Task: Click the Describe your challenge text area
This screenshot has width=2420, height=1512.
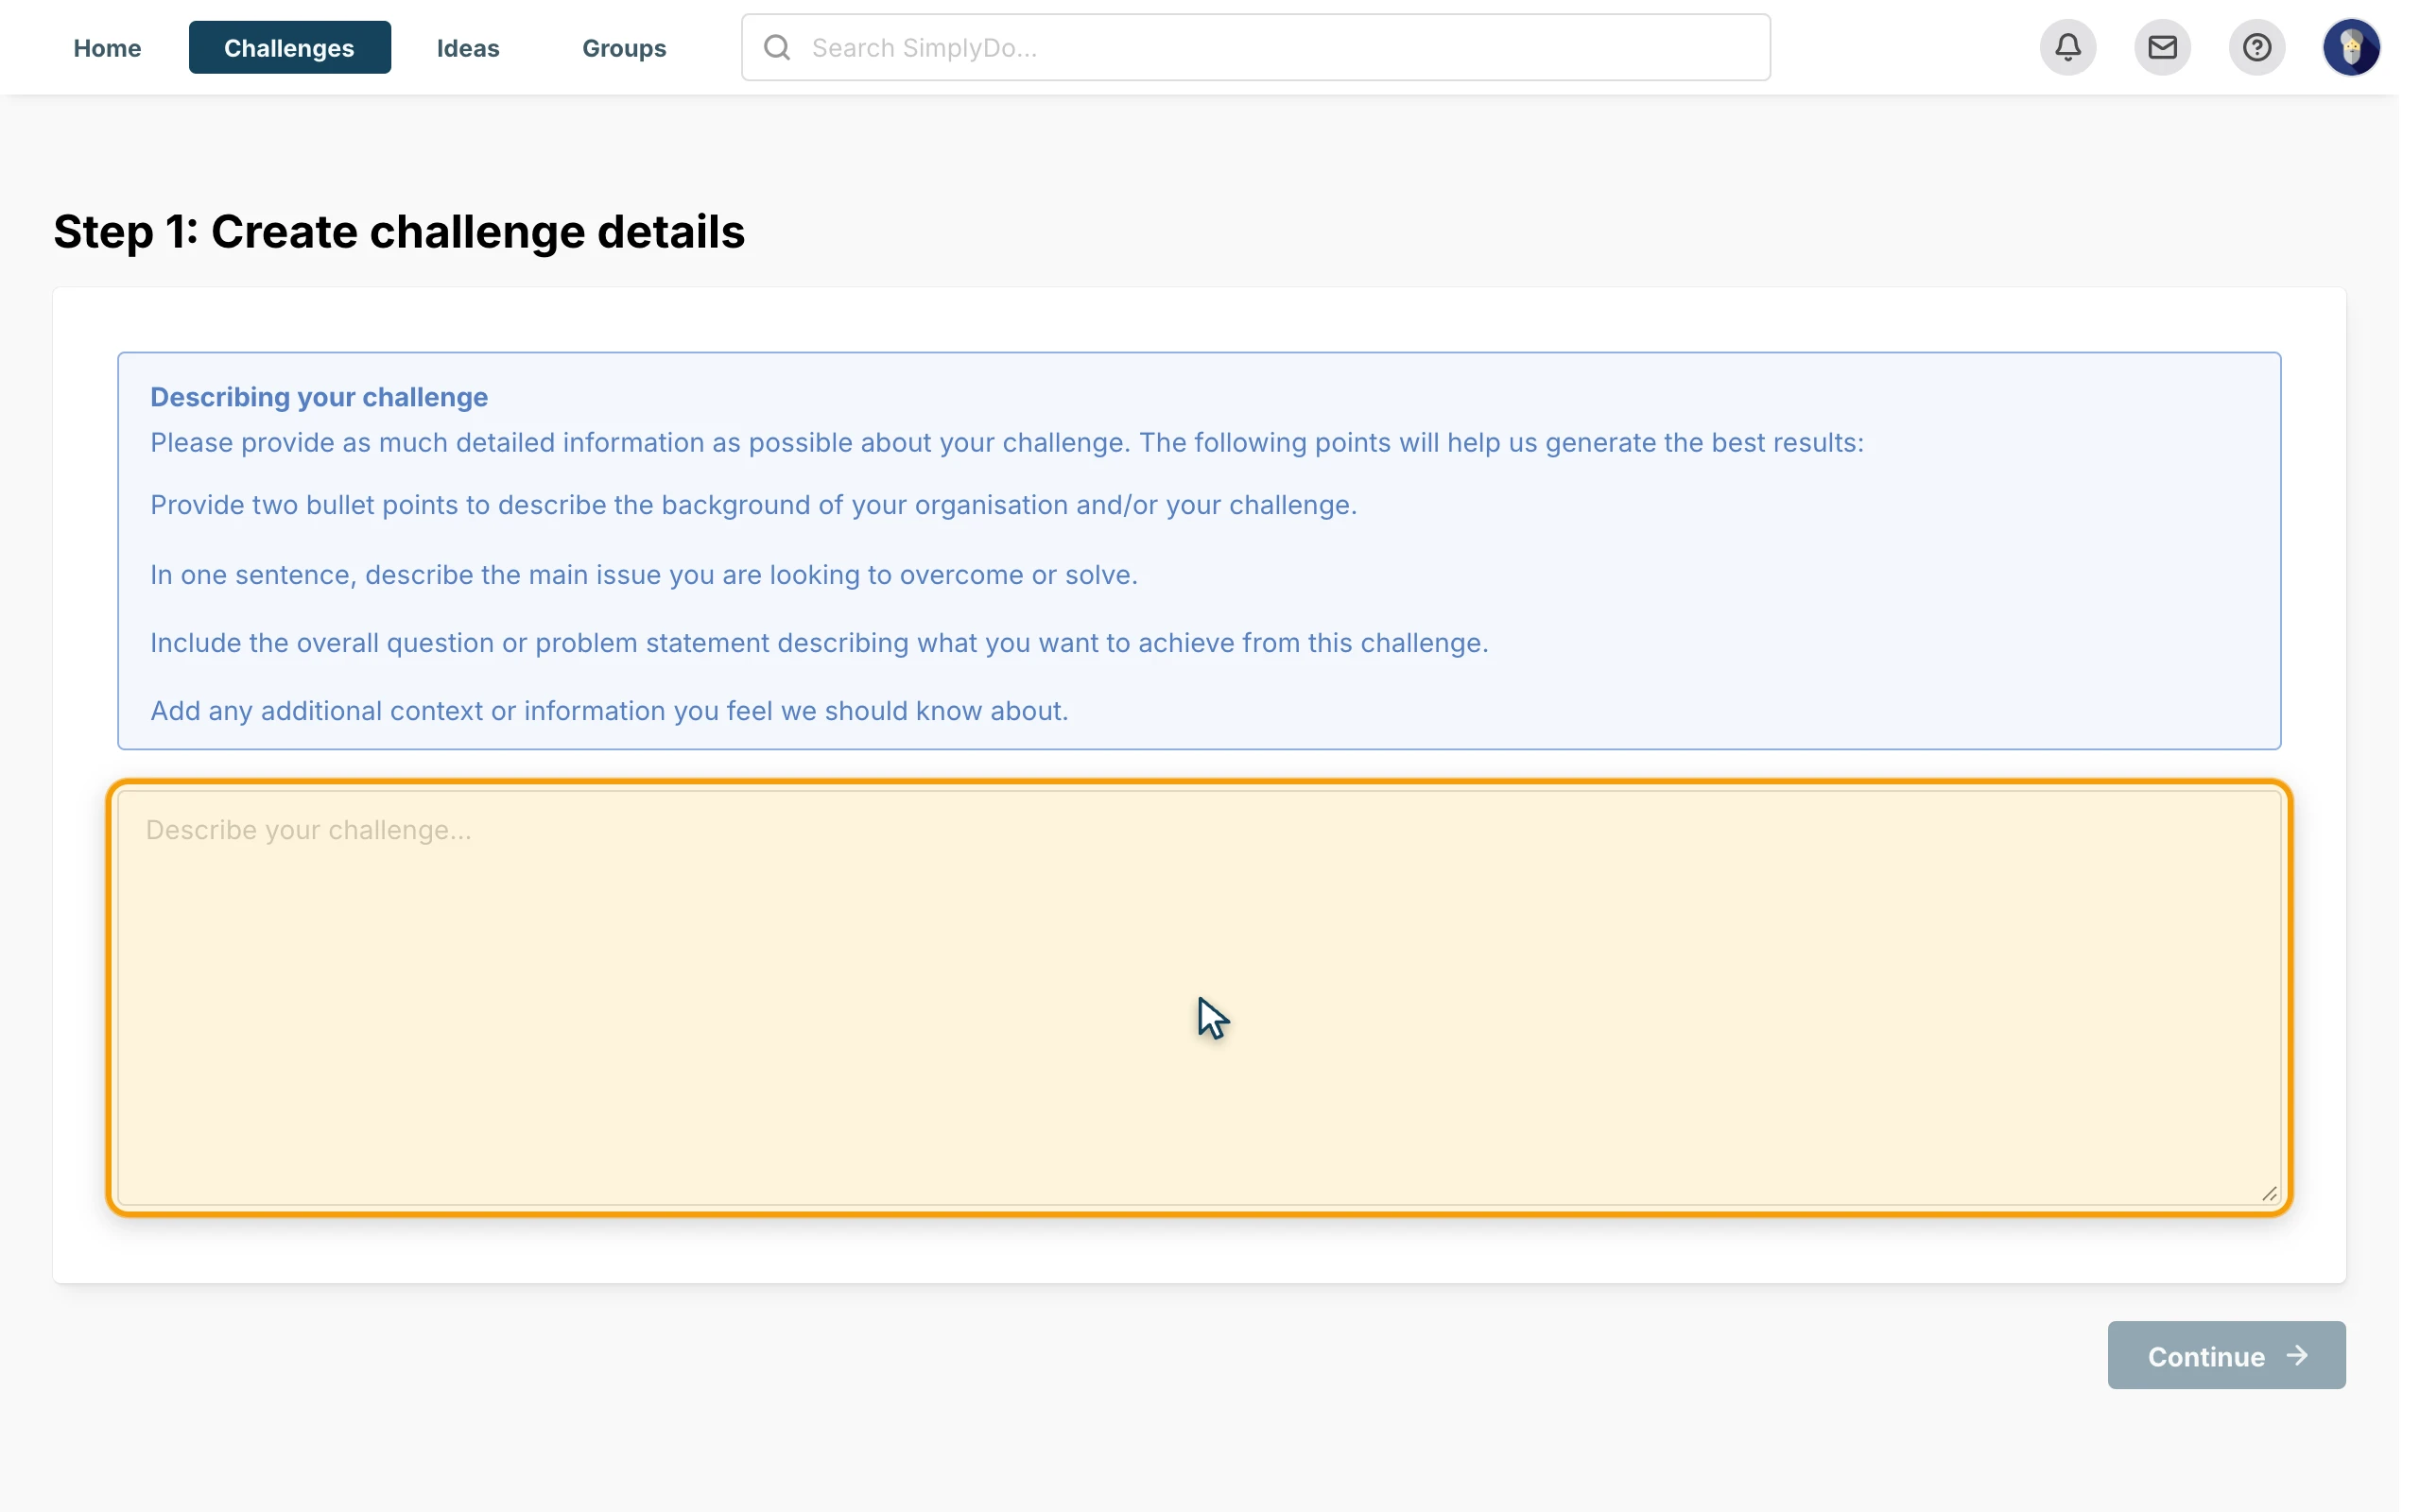Action: point(1199,998)
